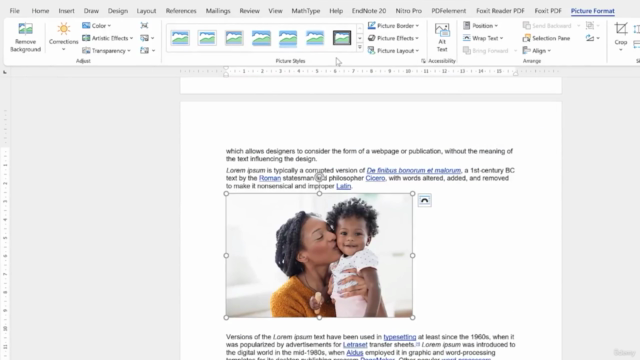Click the Crop tool icon
This screenshot has height=360, width=640.
tap(621, 29)
